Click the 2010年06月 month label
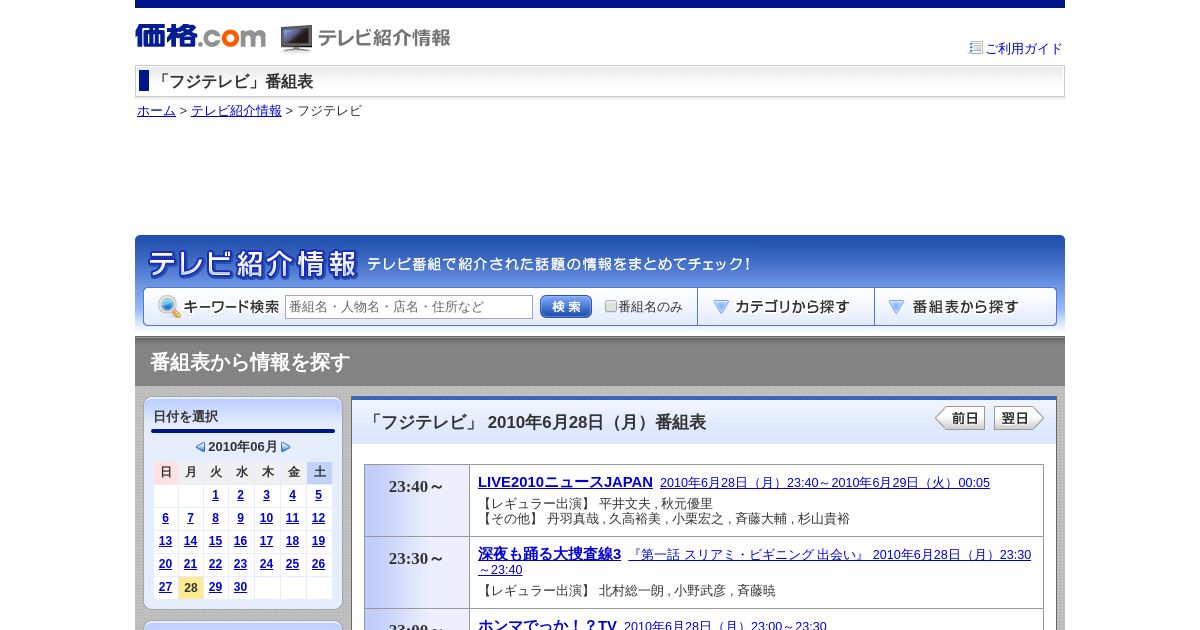The width and height of the screenshot is (1200, 630). (x=243, y=447)
